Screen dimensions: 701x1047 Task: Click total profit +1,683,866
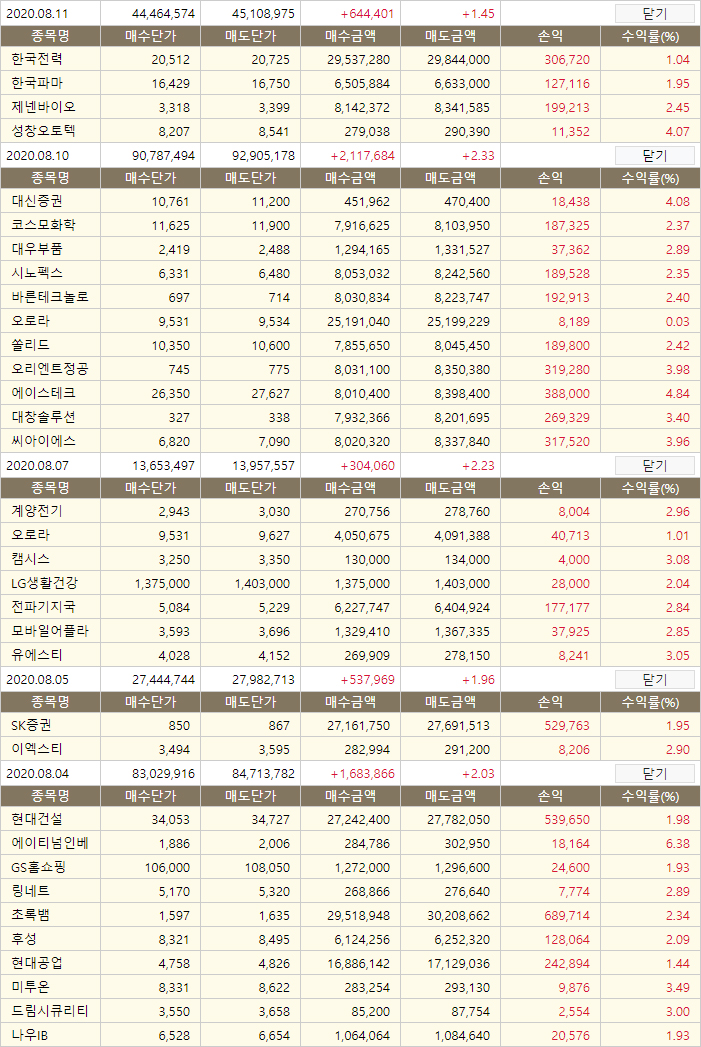click(363, 774)
